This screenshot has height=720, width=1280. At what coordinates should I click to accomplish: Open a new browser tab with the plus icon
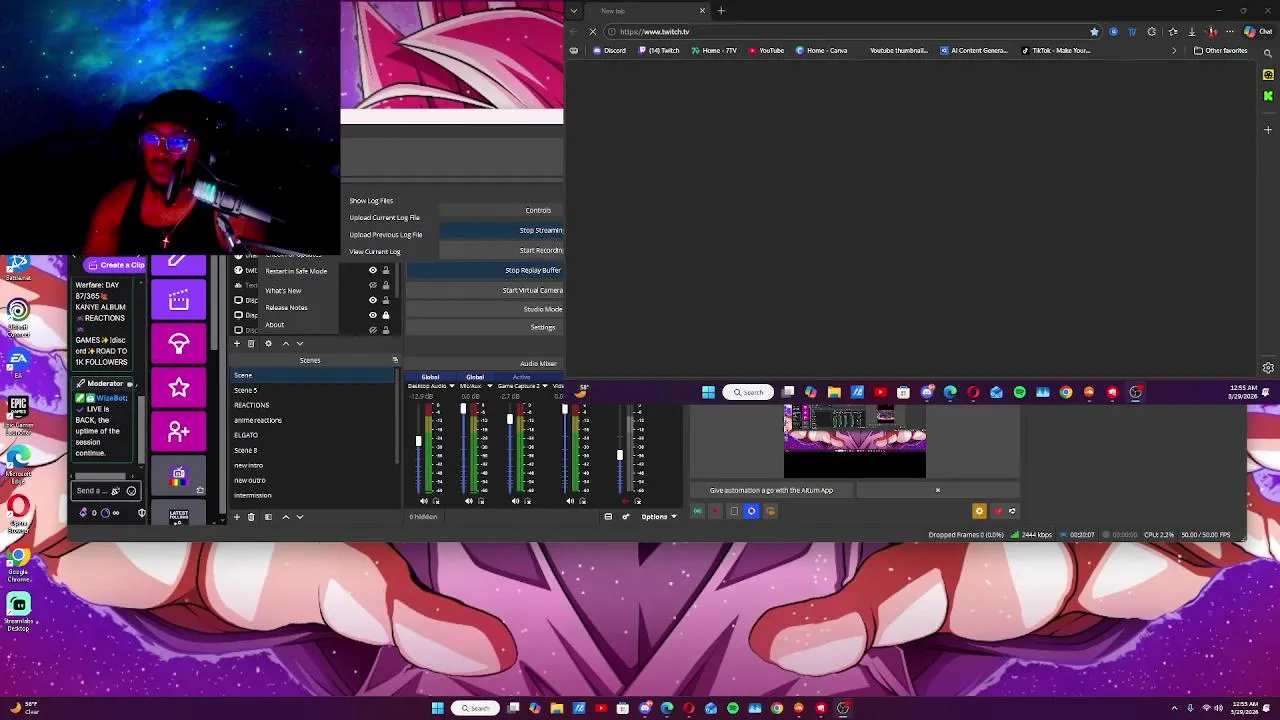point(721,11)
